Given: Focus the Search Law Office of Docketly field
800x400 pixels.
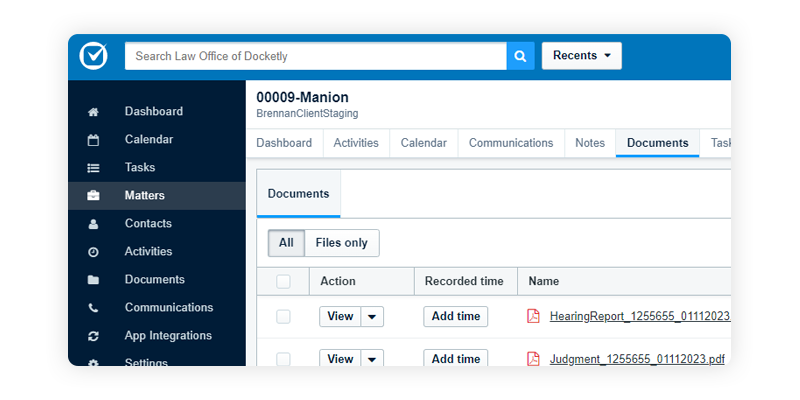Looking at the screenshot, I should 316,56.
